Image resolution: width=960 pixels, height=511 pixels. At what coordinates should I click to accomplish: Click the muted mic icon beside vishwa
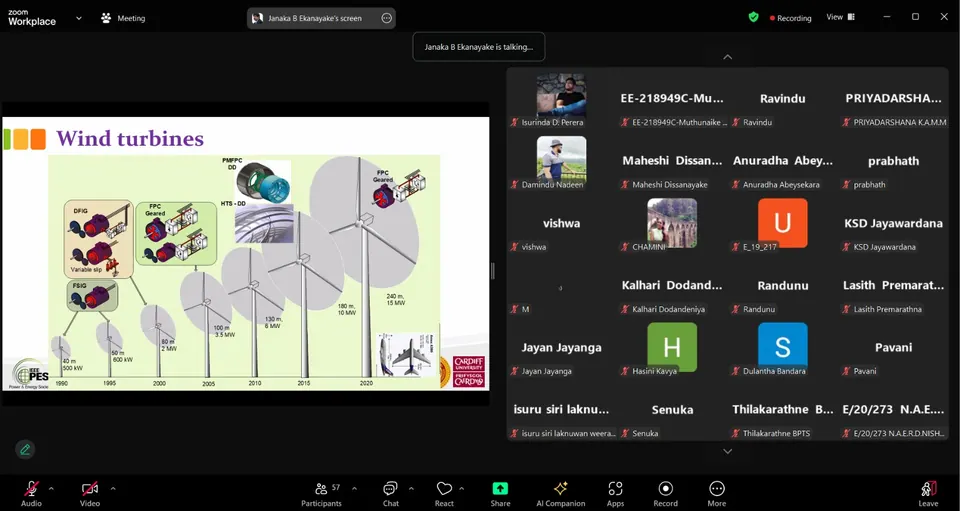(515, 247)
